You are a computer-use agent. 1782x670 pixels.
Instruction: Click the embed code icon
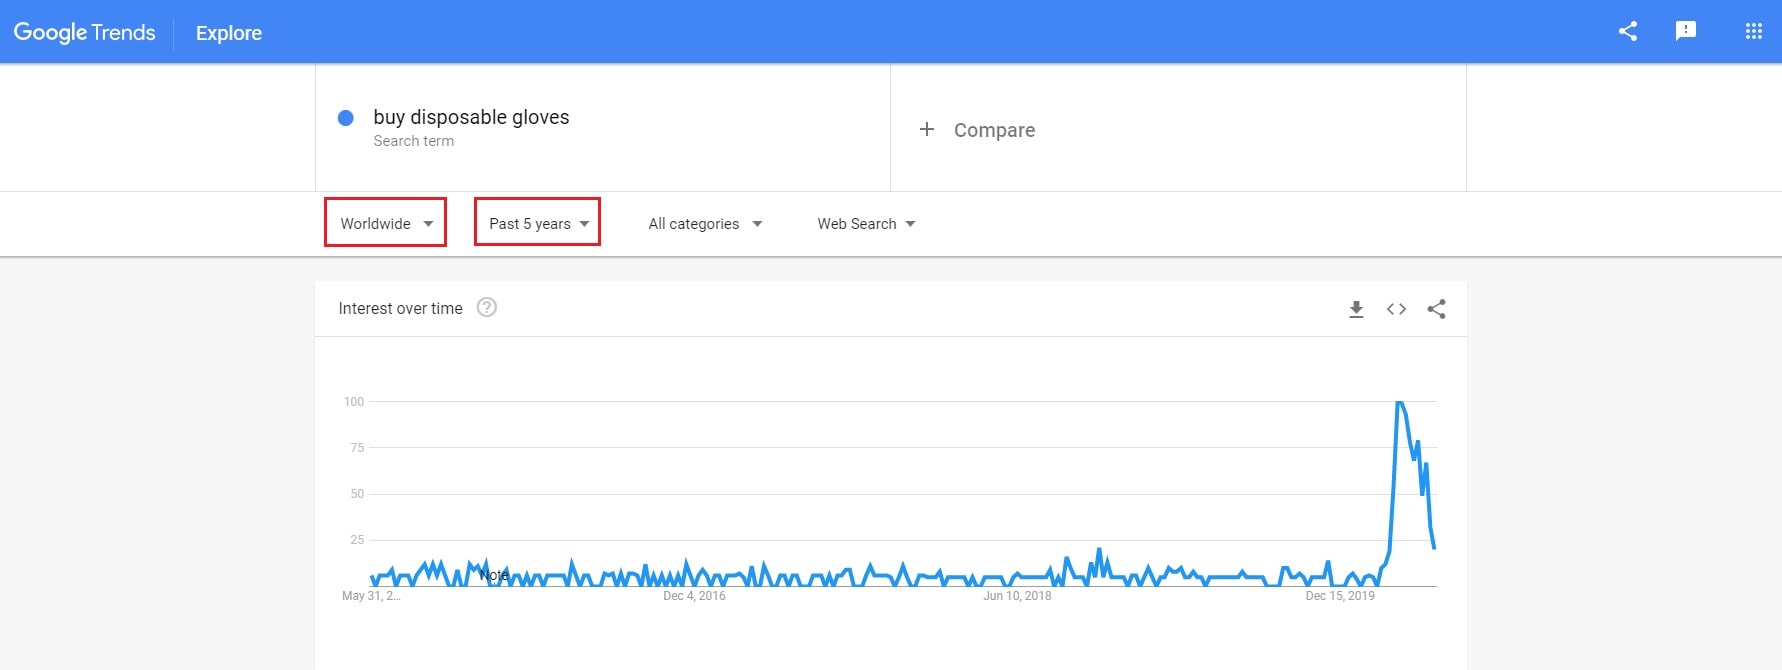1396,309
